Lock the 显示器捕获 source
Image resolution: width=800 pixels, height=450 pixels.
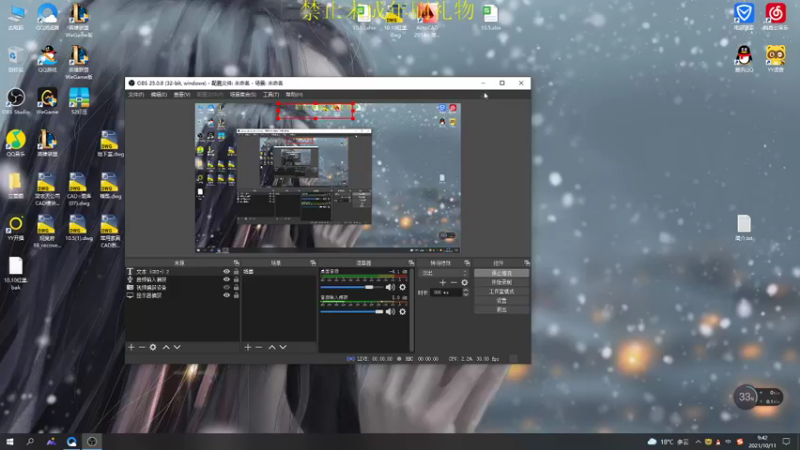(x=236, y=295)
